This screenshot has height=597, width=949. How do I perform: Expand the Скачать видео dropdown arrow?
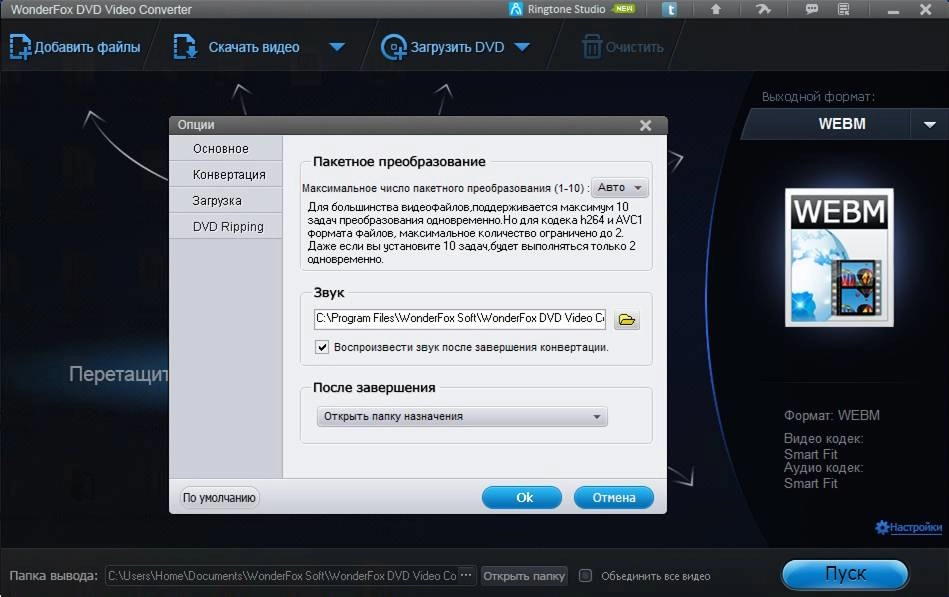[x=337, y=47]
